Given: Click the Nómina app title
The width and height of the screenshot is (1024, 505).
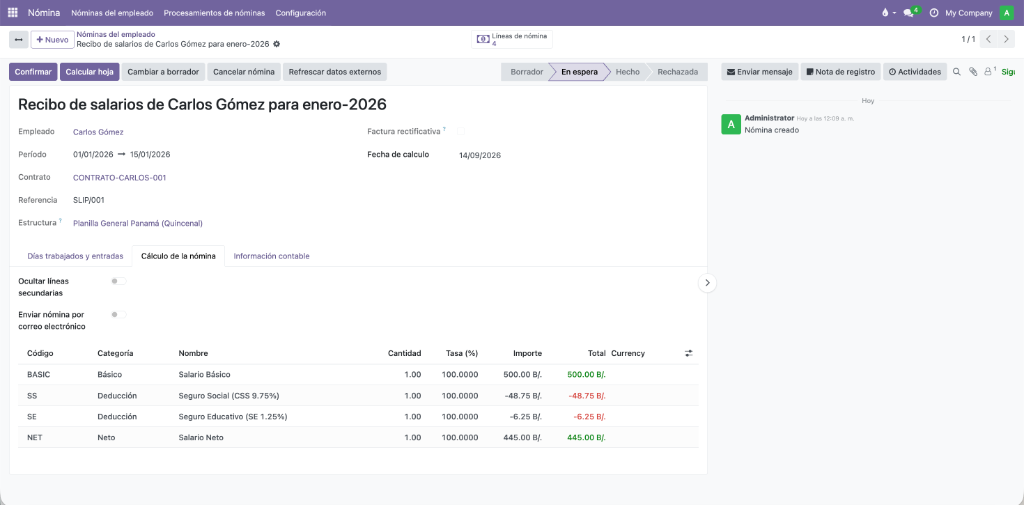Looking at the screenshot, I should (44, 12).
